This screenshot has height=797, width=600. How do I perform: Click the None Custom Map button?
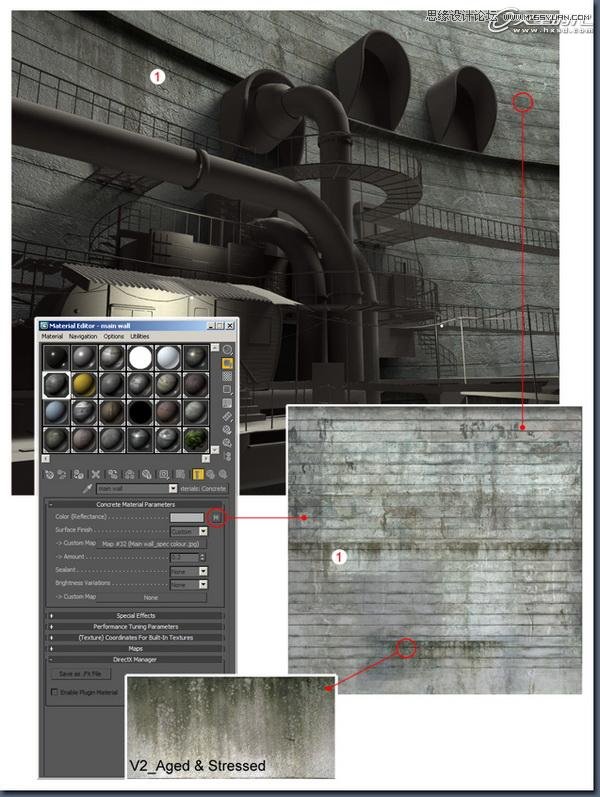point(151,598)
